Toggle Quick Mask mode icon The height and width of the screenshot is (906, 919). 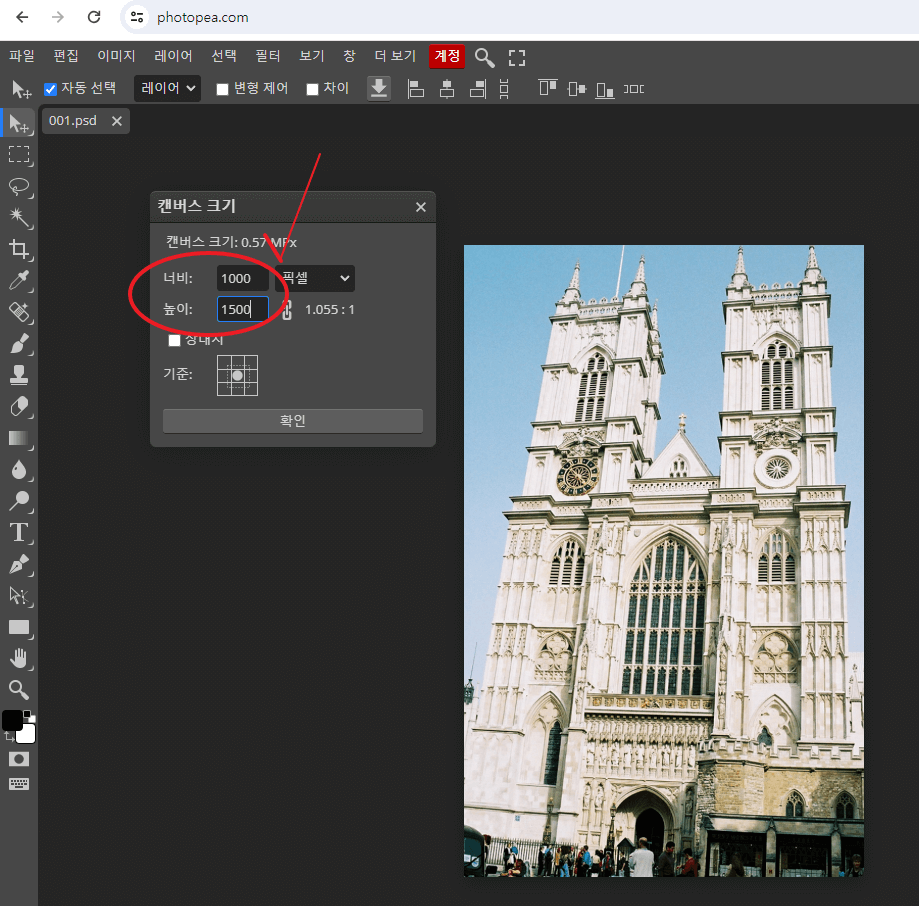pos(19,759)
